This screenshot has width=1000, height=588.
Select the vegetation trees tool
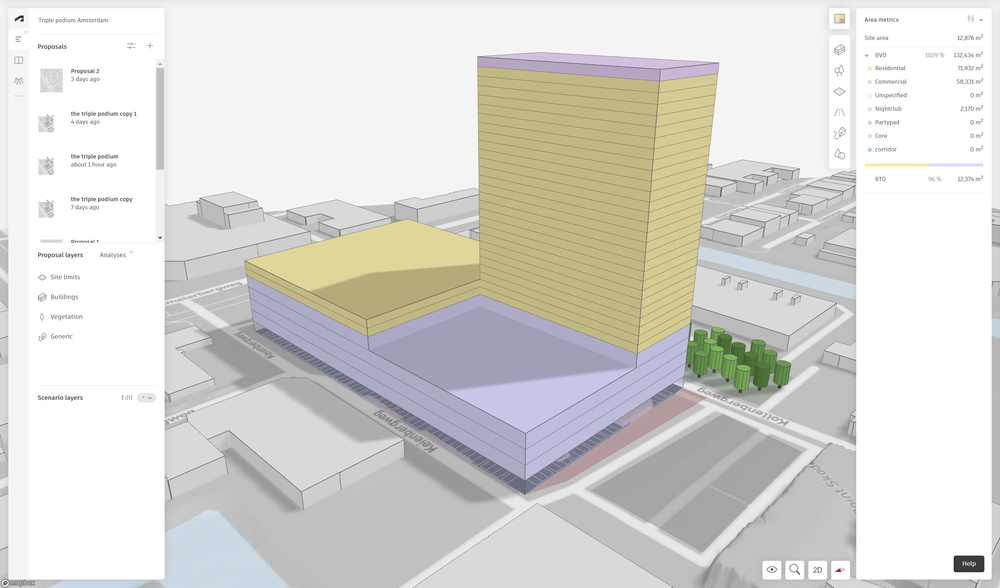840,70
